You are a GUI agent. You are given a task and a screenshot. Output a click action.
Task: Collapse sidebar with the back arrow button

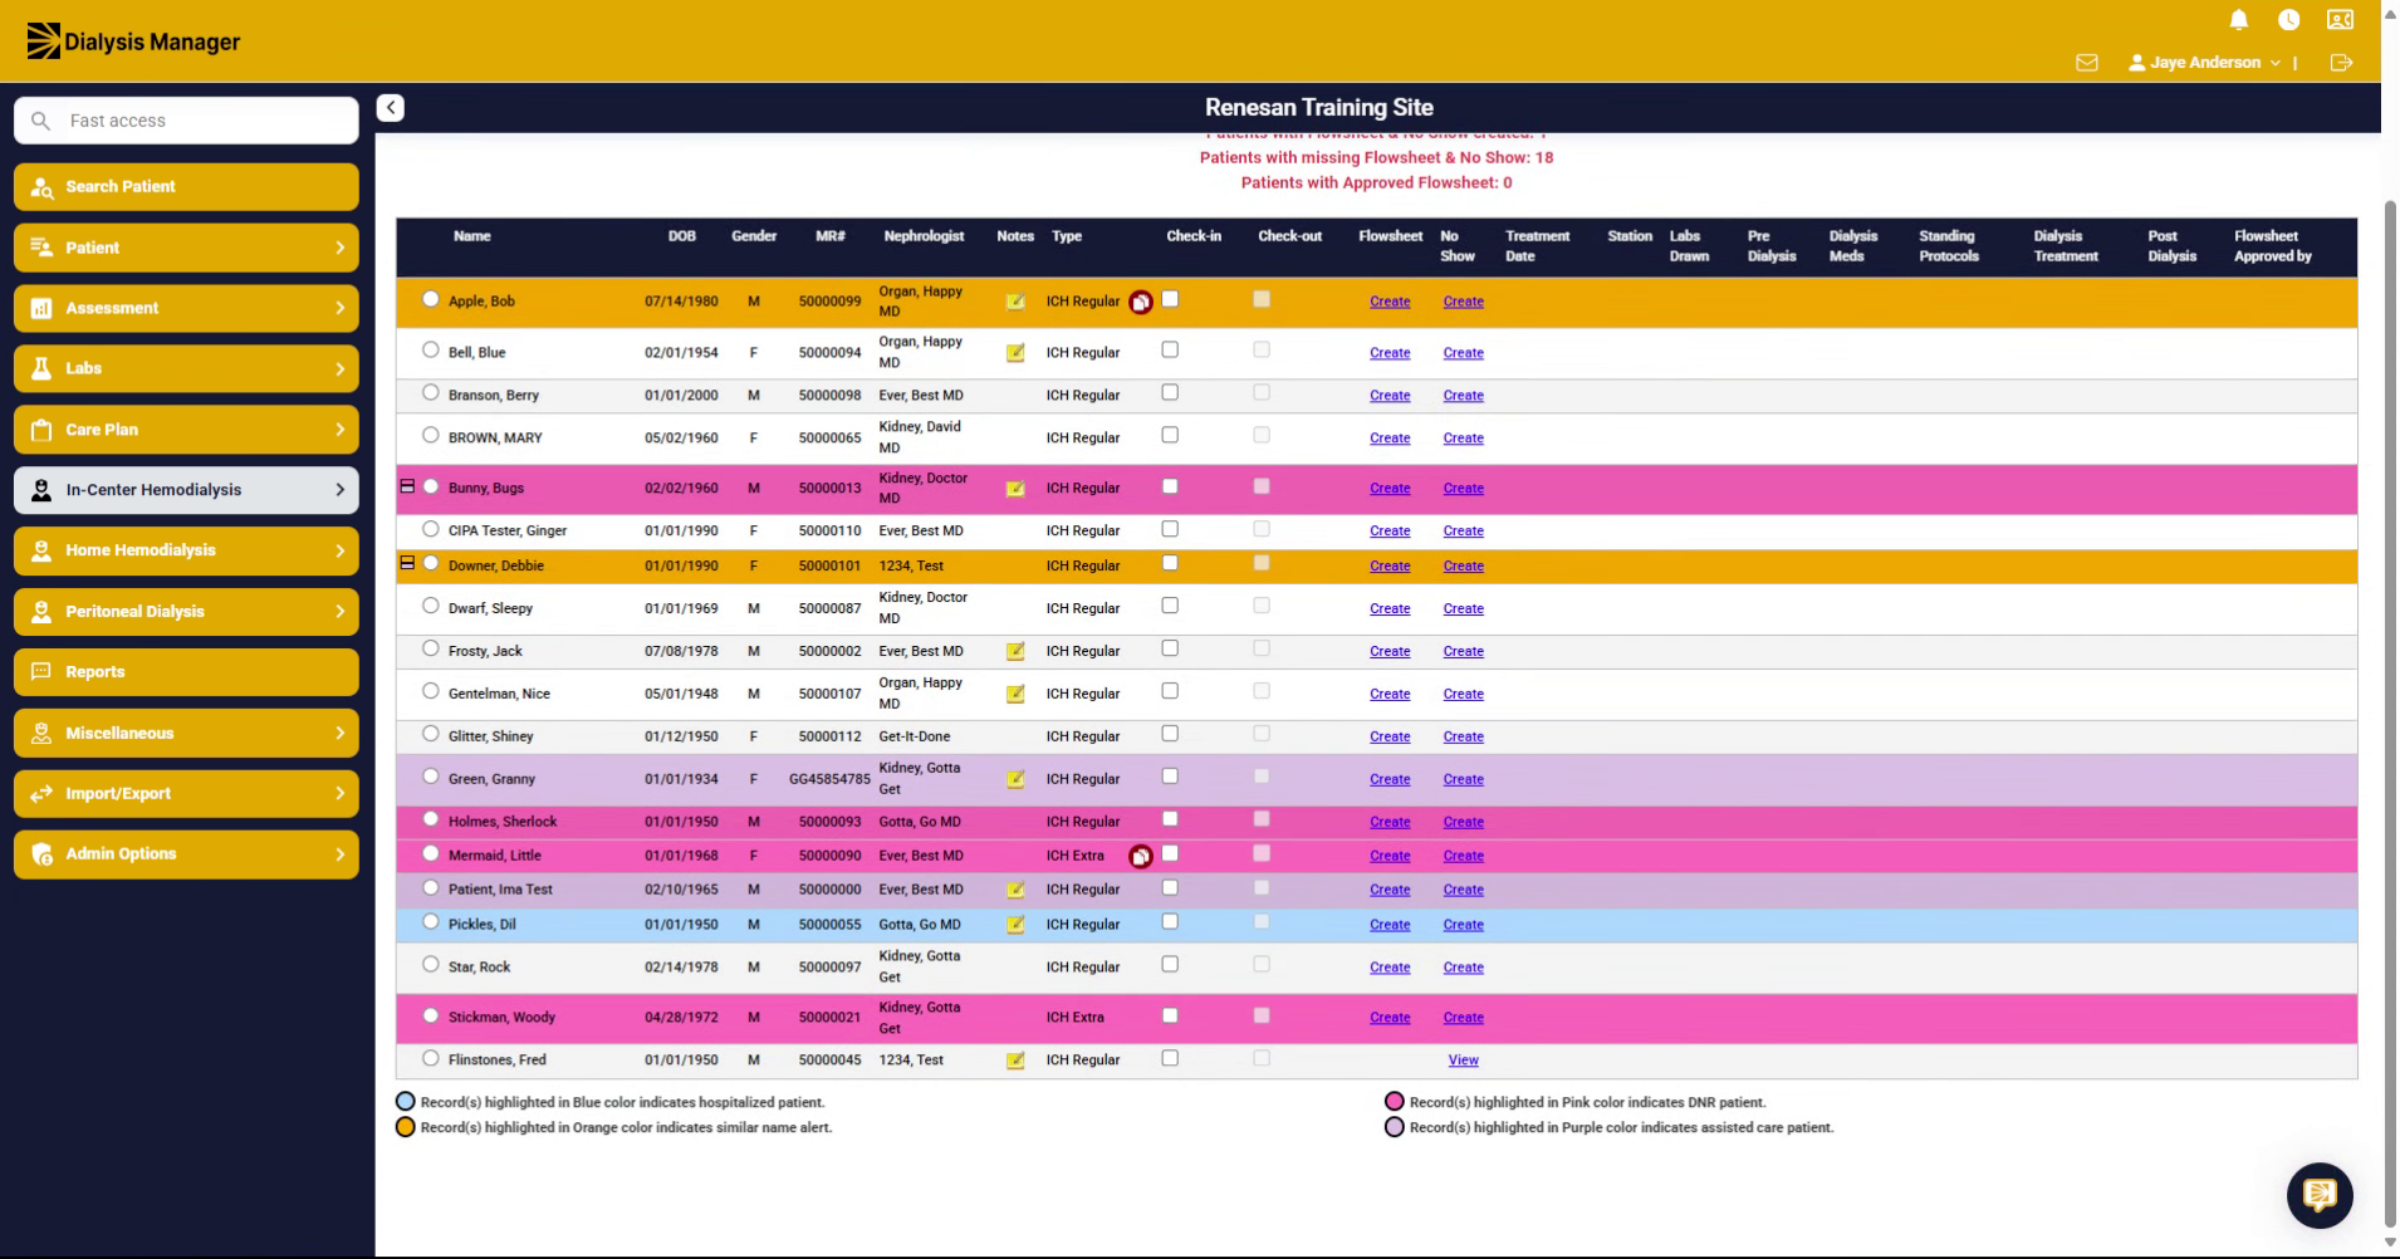tap(390, 107)
